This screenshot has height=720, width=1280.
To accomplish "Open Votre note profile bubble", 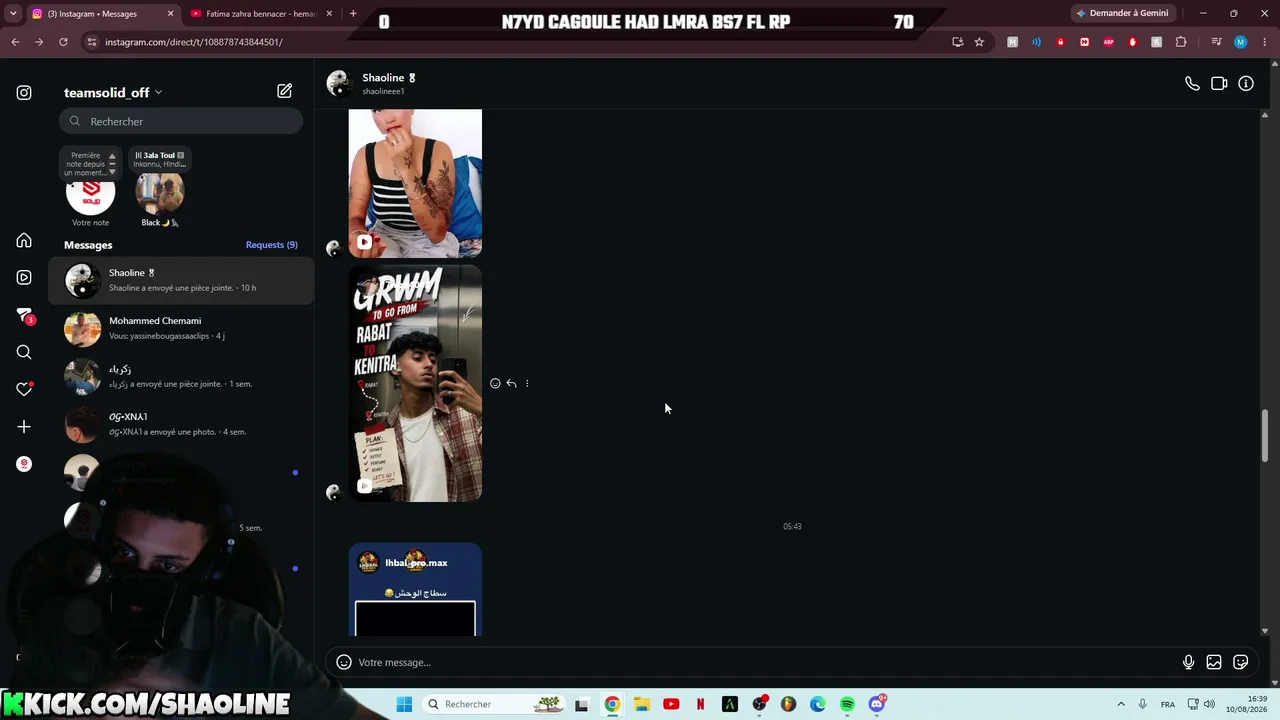I will coord(90,194).
